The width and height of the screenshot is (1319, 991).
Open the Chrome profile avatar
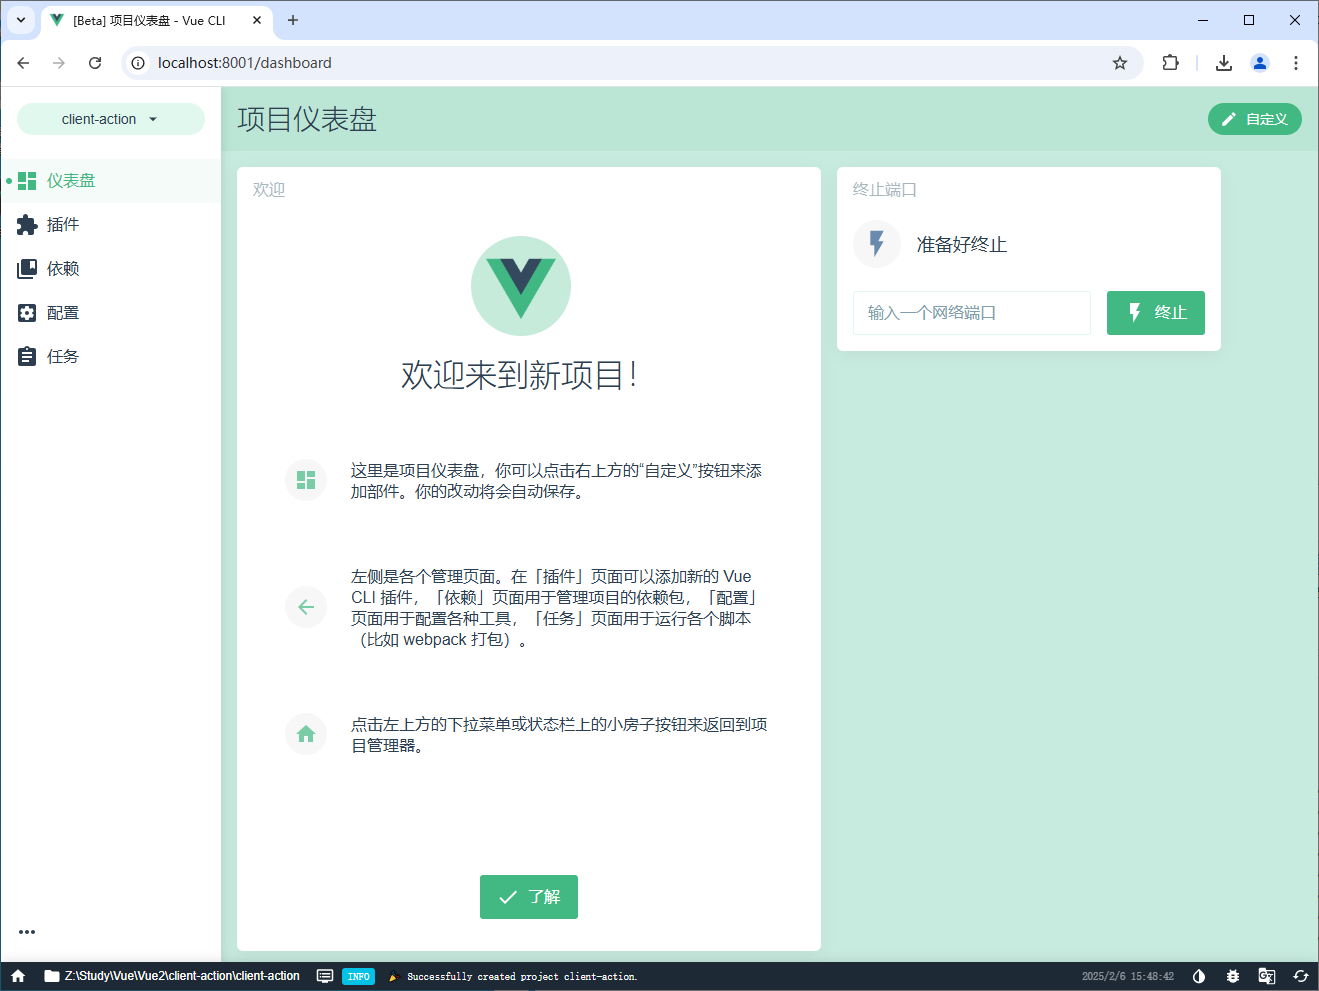click(x=1260, y=63)
